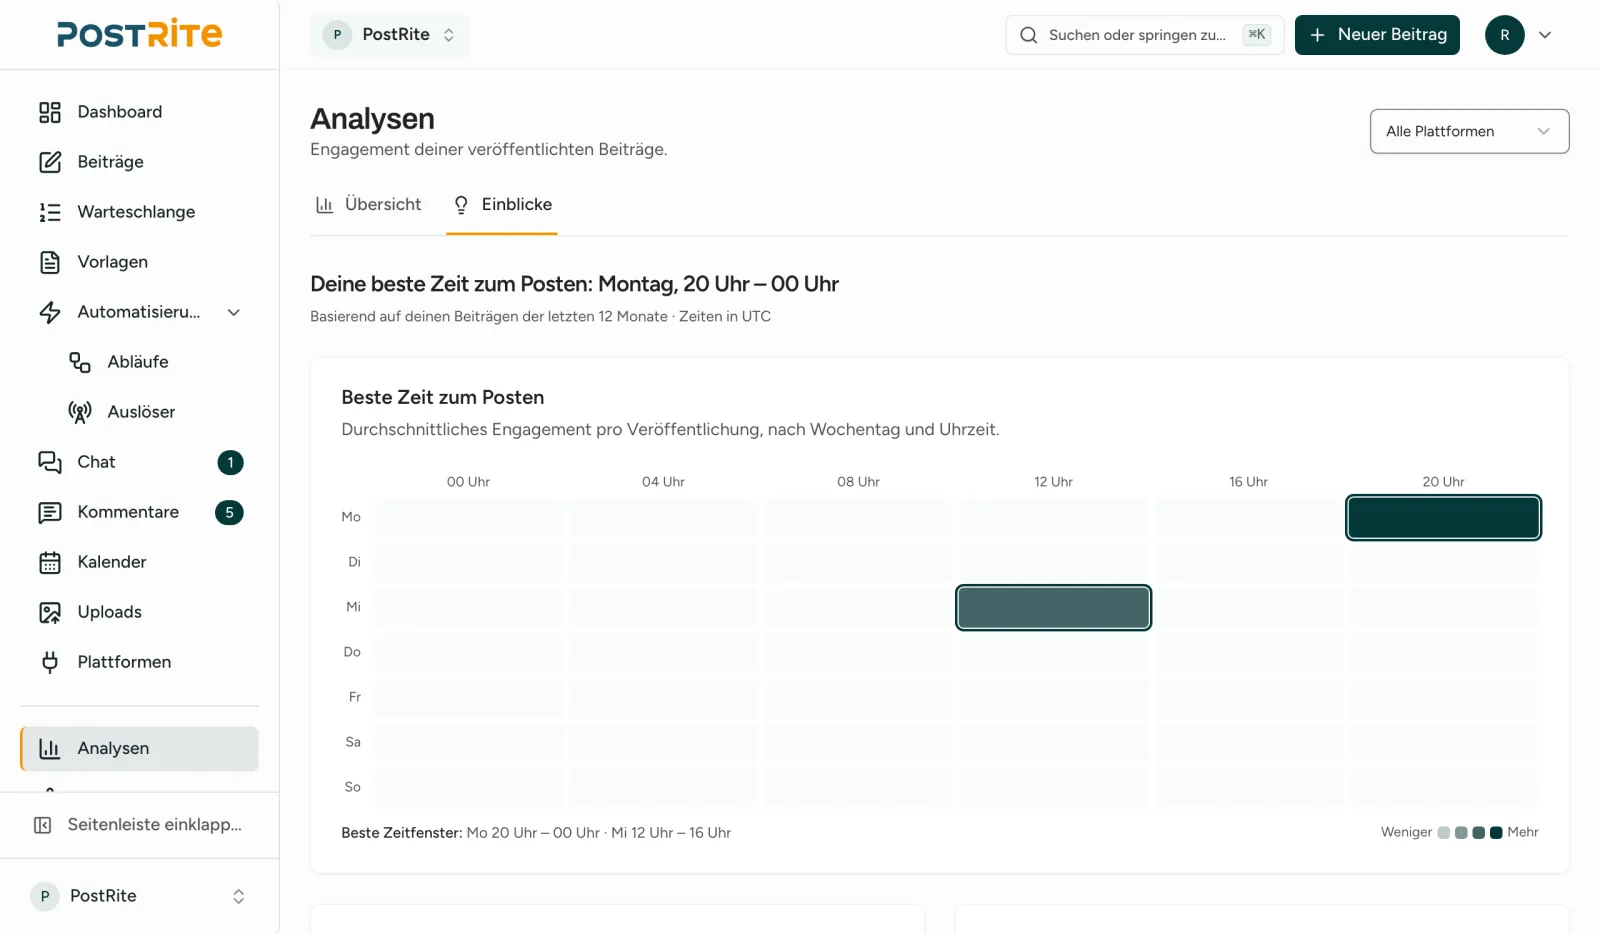
Task: Click the Automatisierung lightning icon
Action: [x=50, y=312]
